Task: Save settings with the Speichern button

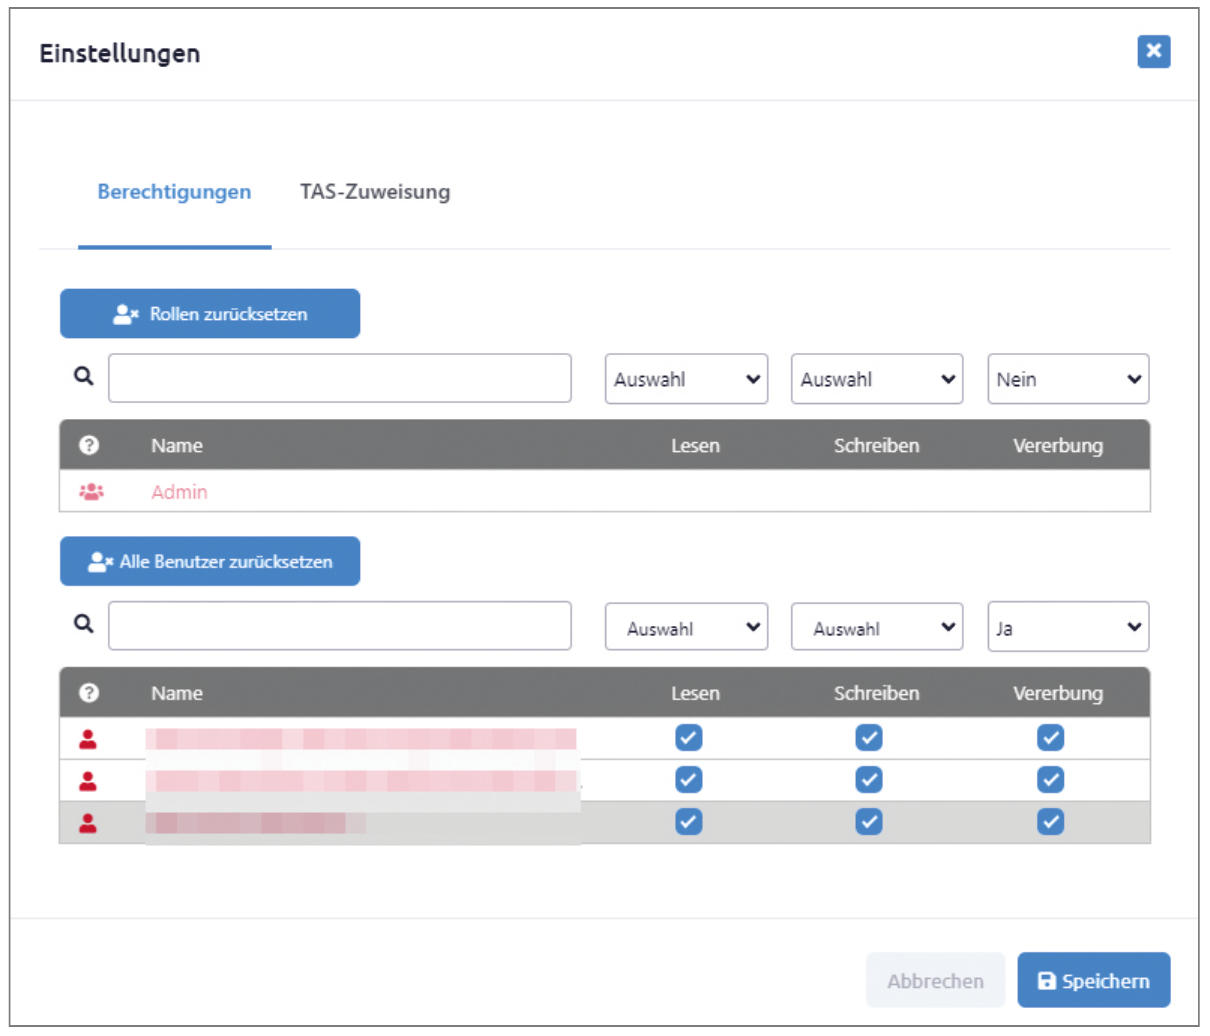Action: [x=1094, y=980]
